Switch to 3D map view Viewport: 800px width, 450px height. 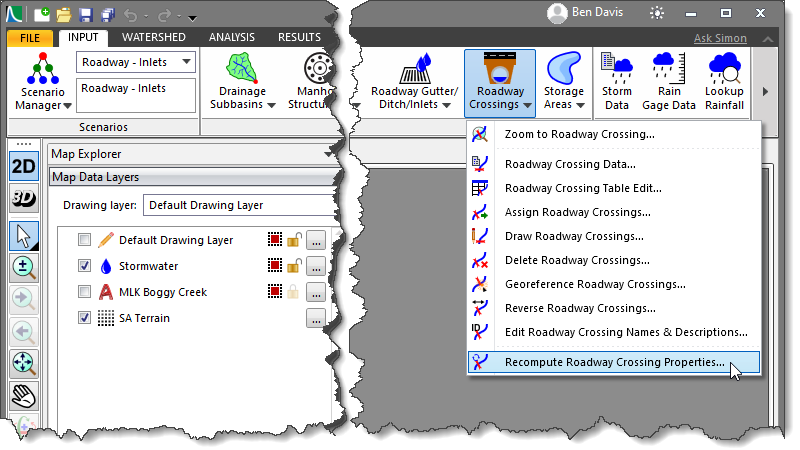pos(23,198)
